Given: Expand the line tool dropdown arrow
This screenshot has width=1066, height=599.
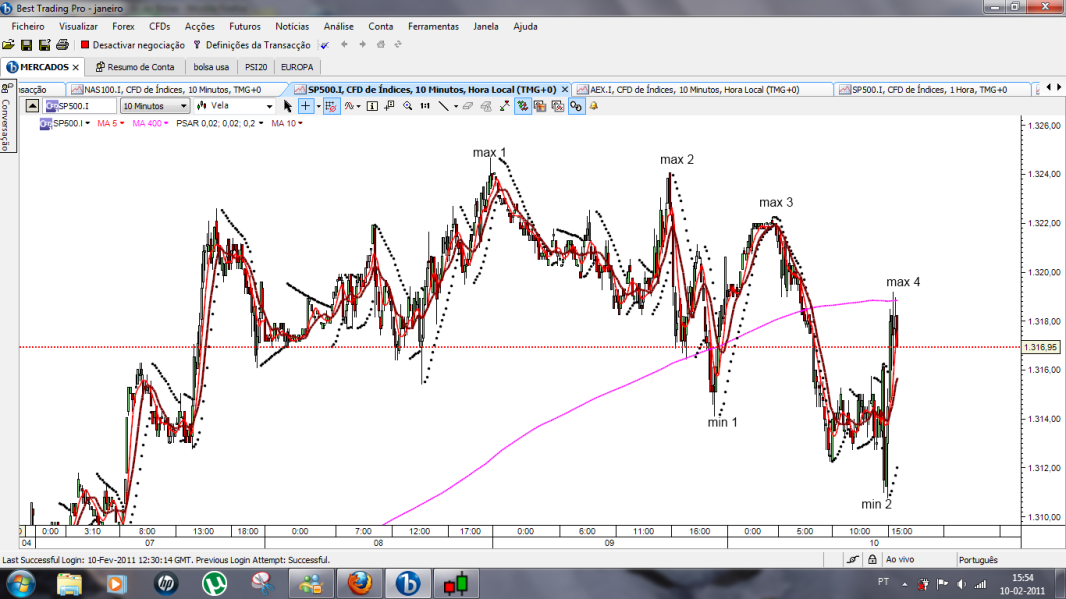Looking at the screenshot, I should pyautogui.click(x=455, y=107).
